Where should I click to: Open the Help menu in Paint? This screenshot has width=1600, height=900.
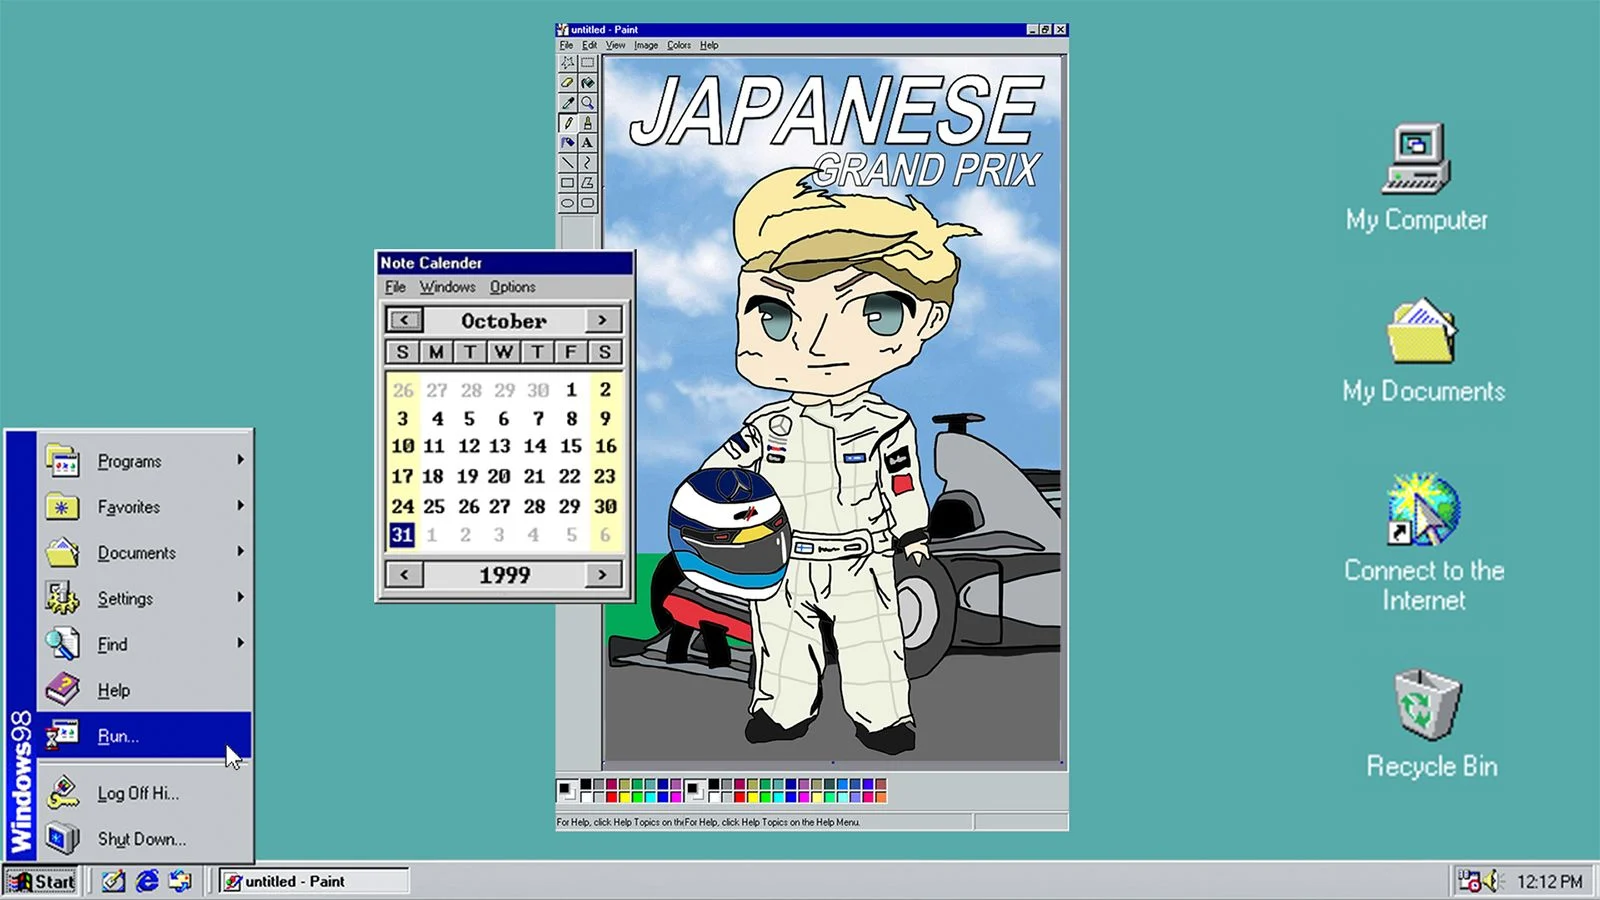(709, 45)
